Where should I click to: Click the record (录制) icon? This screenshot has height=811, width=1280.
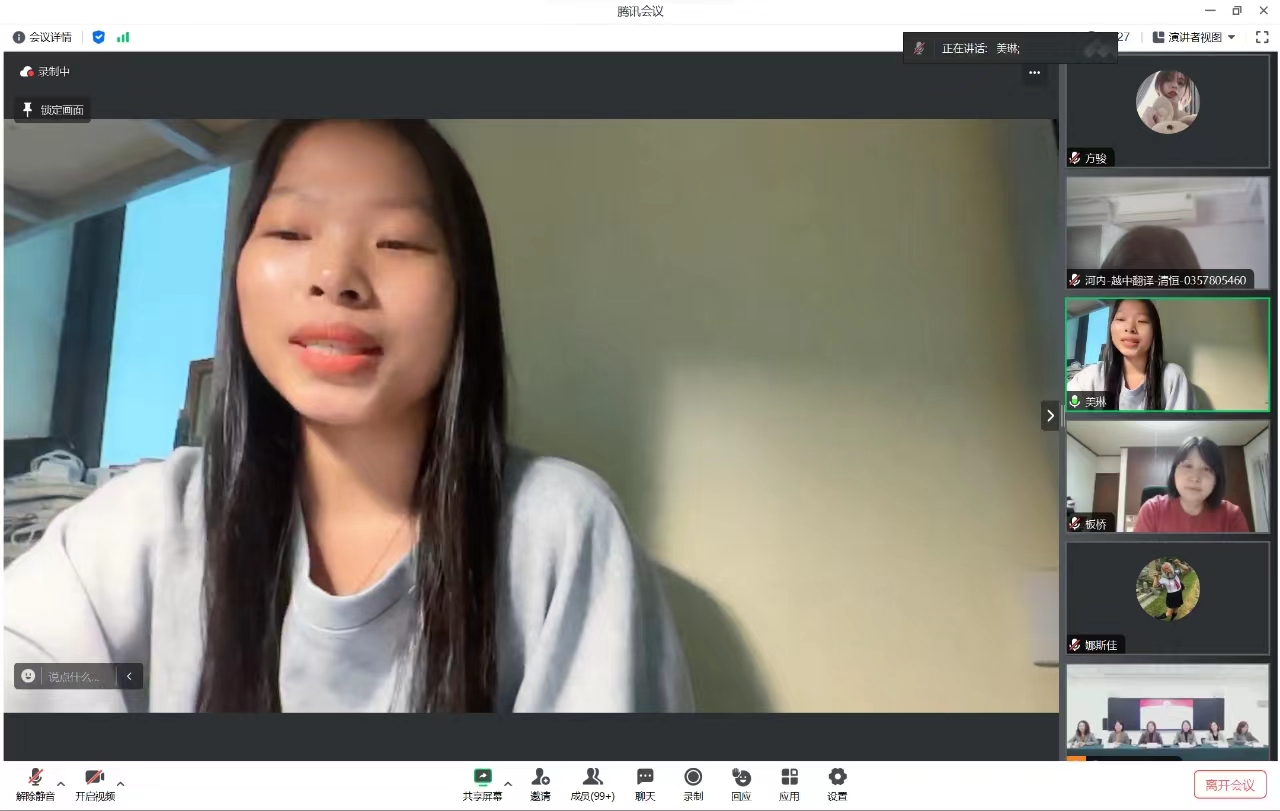pyautogui.click(x=693, y=783)
